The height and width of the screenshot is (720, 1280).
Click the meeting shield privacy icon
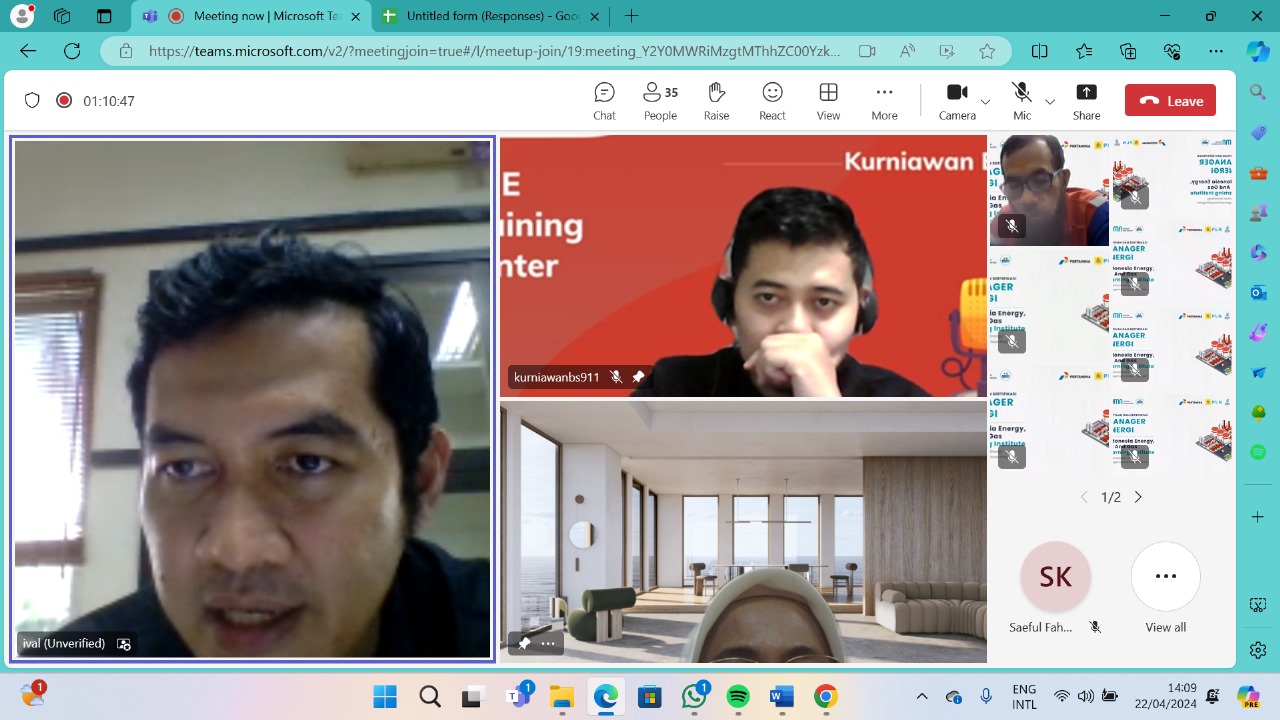point(32,100)
